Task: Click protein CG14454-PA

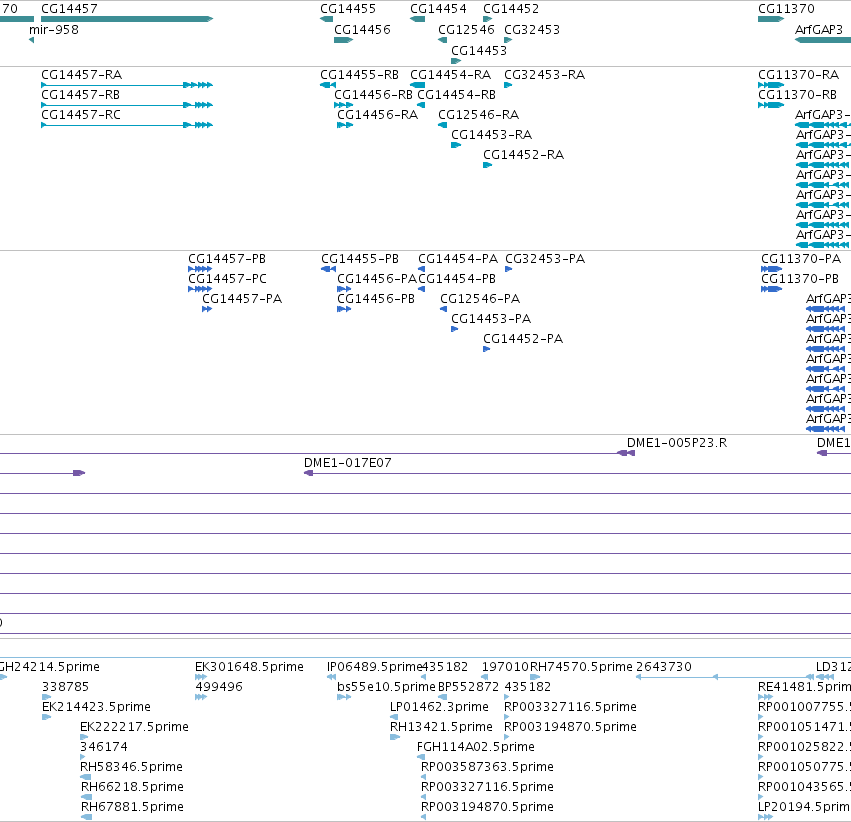Action: point(458,258)
